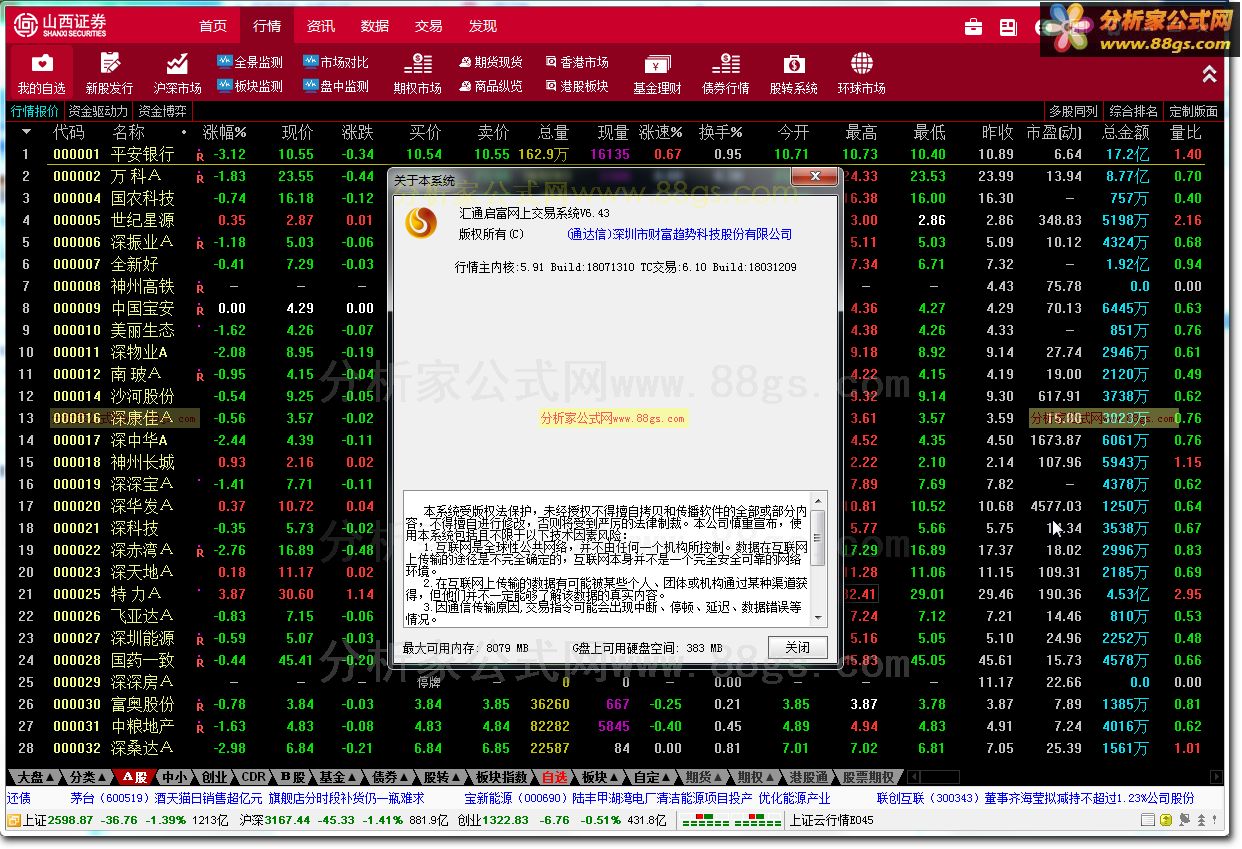The width and height of the screenshot is (1242, 849).
Task: Select the 资金博弈 sub-tab
Action: click(x=162, y=111)
